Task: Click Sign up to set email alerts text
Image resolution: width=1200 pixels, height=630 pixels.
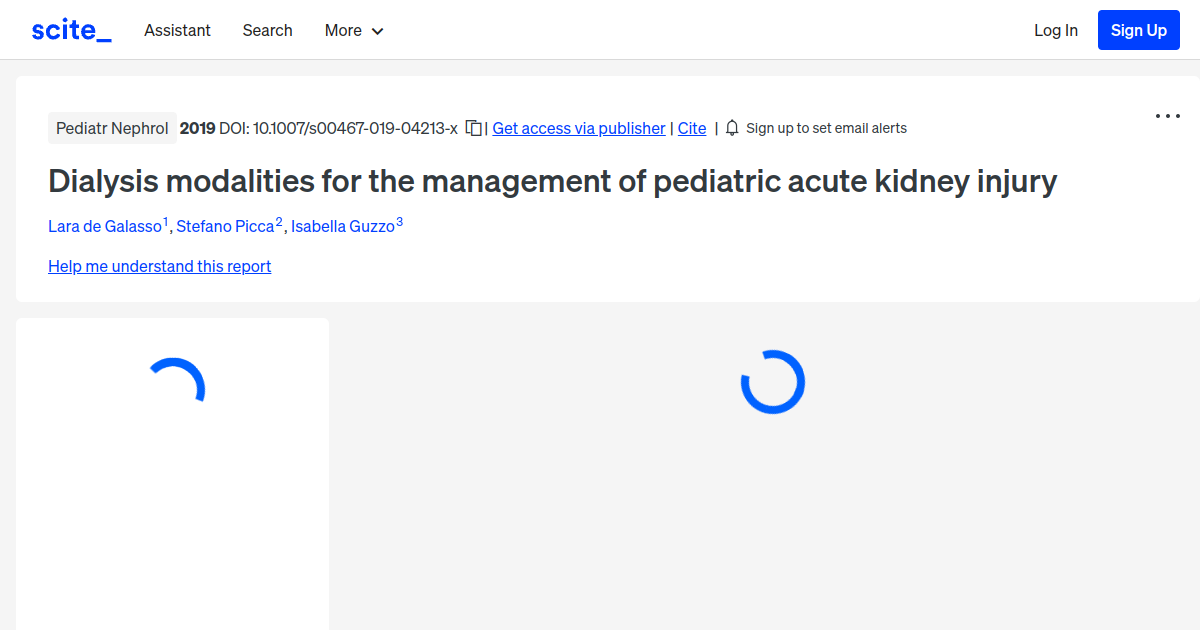Action: pyautogui.click(x=827, y=128)
